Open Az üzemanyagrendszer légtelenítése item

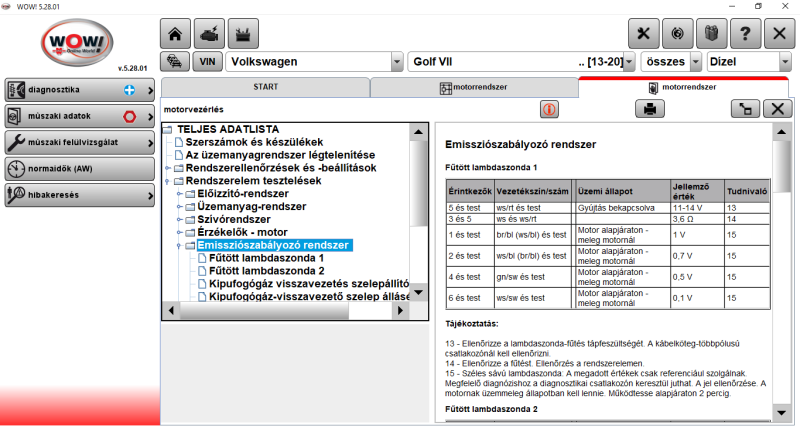tap(280, 155)
